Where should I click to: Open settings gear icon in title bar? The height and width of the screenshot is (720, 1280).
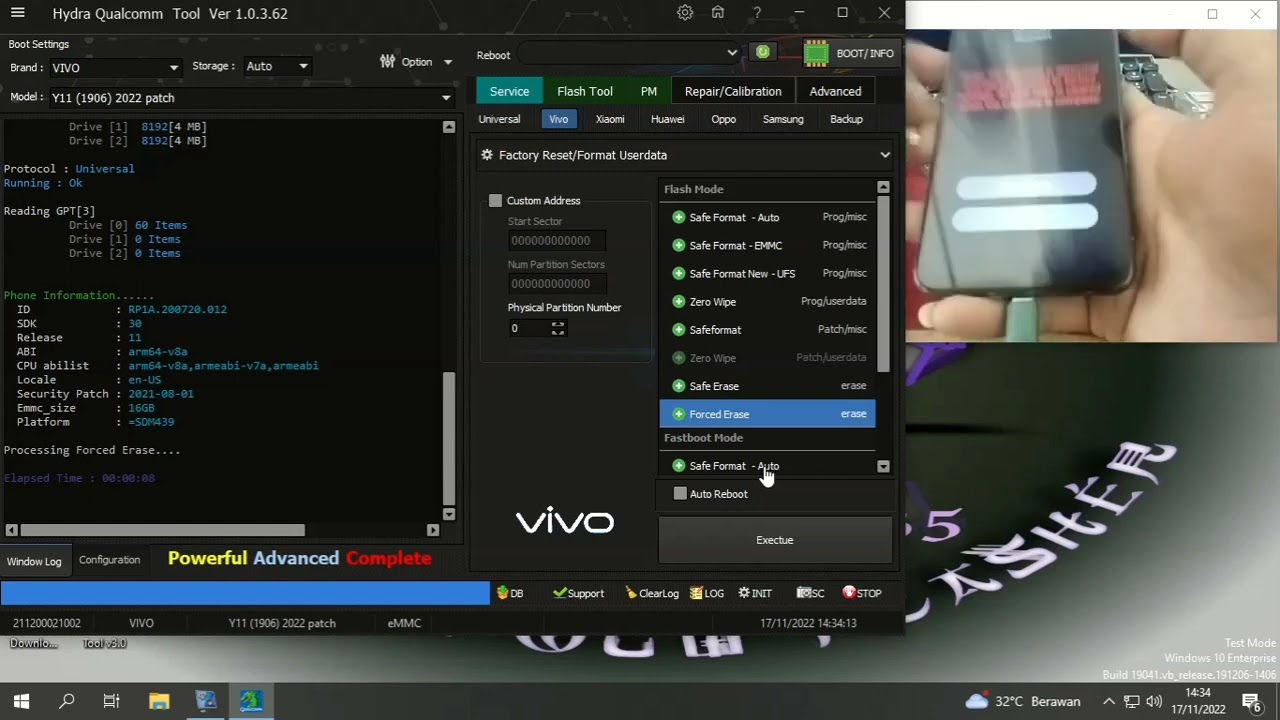685,13
